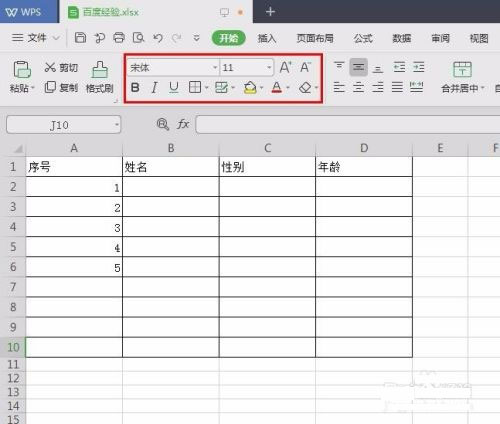Open the 页面布局 ribbon tab
The image size is (500, 424).
click(x=315, y=38)
